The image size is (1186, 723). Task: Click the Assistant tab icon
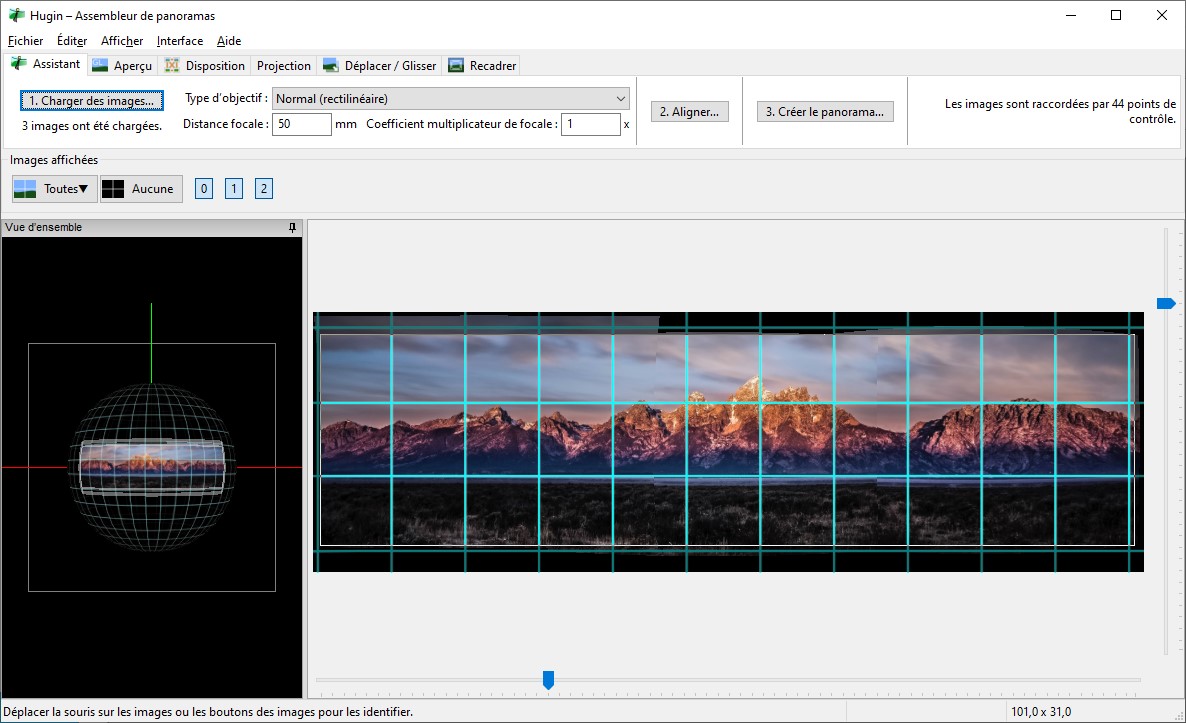[19, 64]
